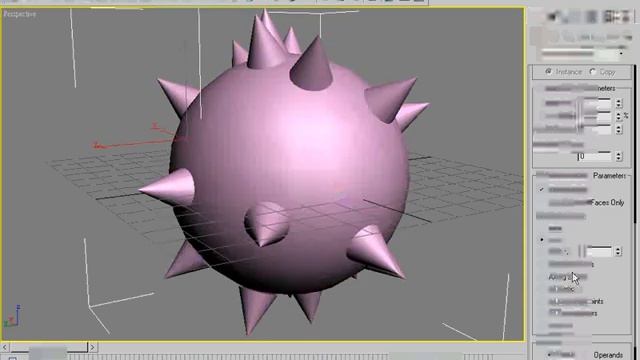Click the last command panel tab icon
The width and height of the screenshot is (640, 360).
point(625,17)
